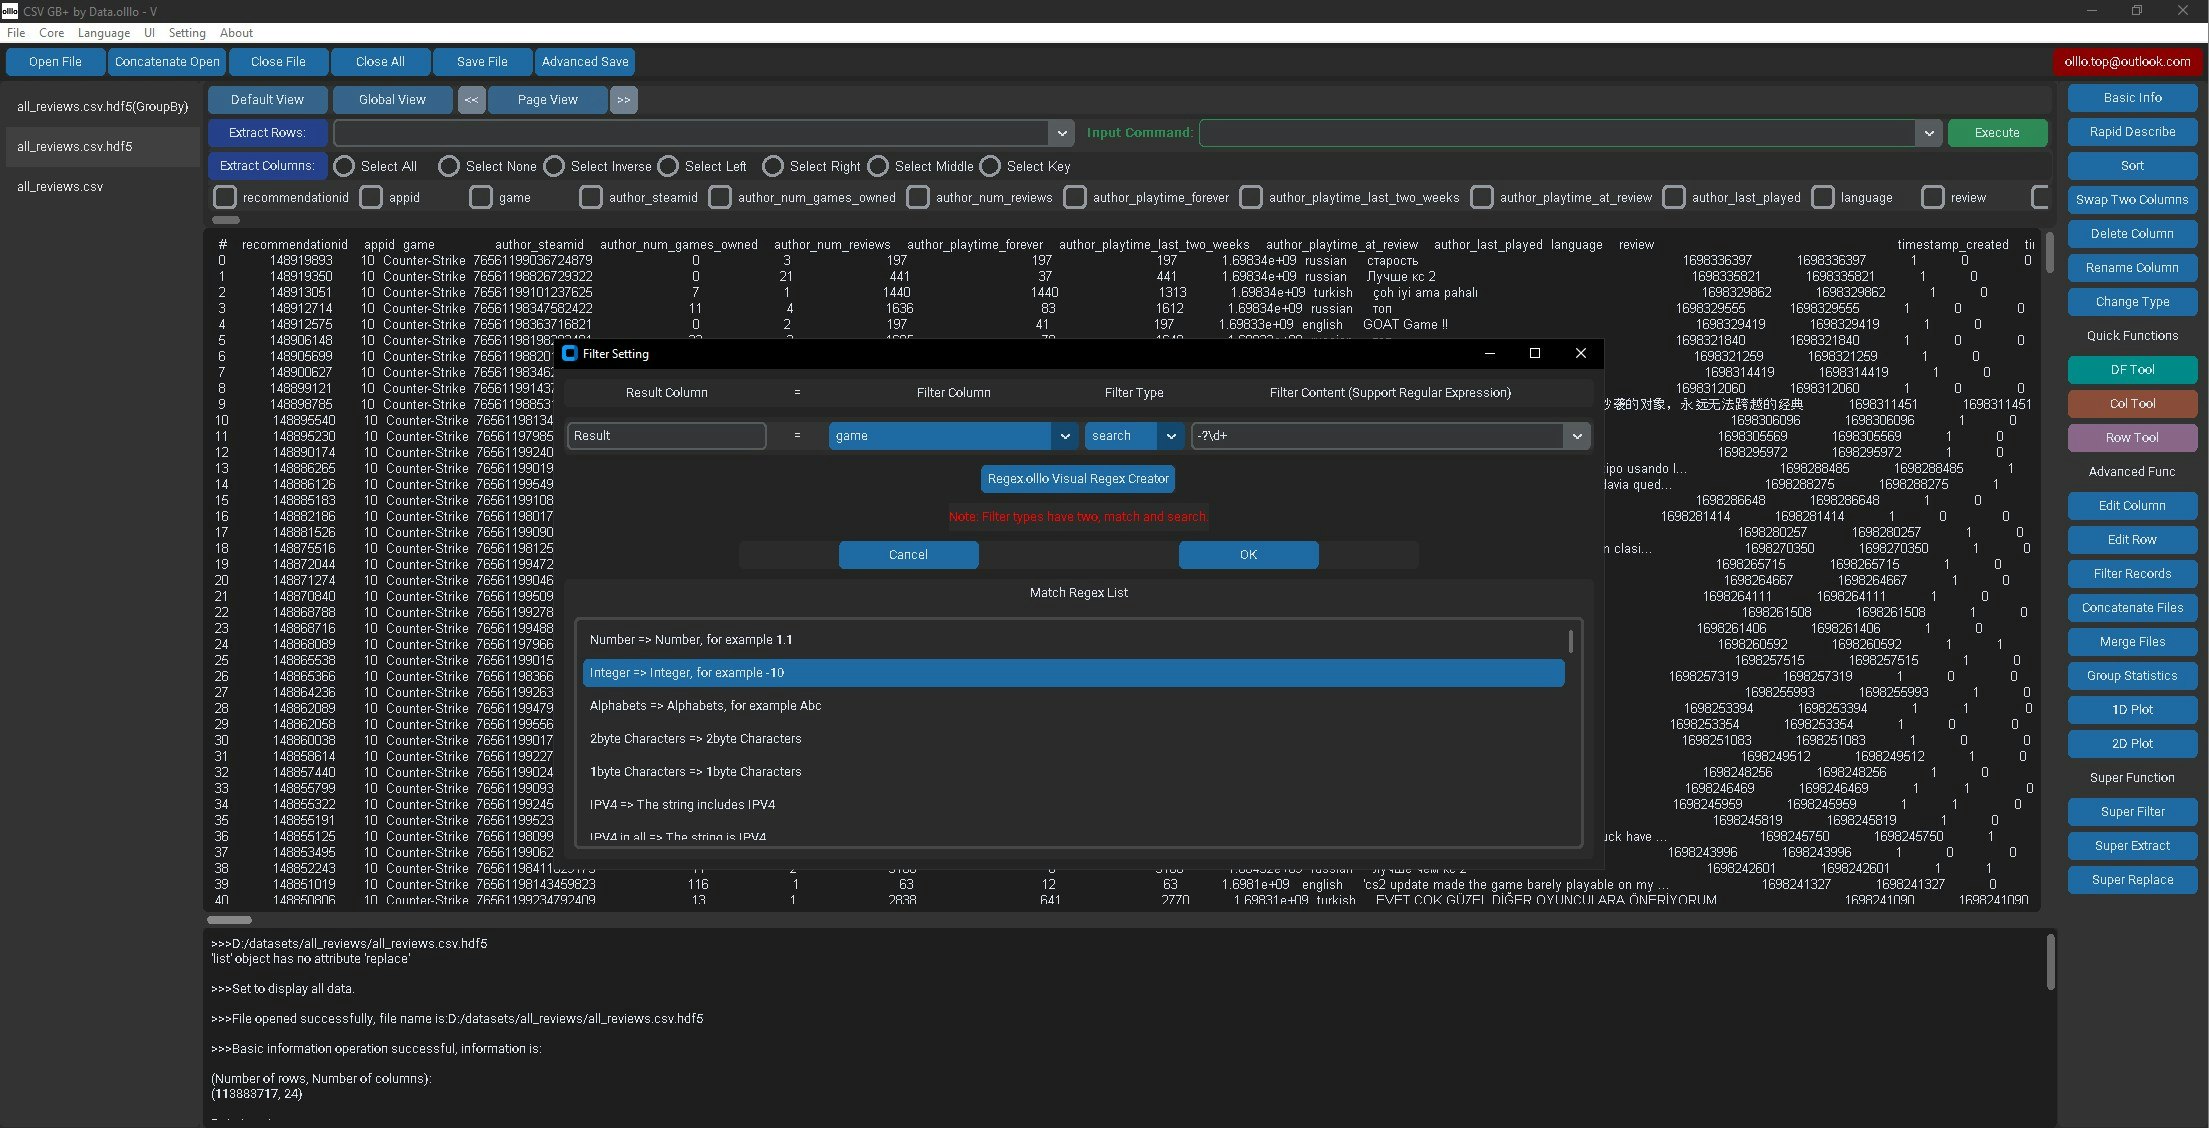
Task: Select the Select All radio button
Action: [x=344, y=166]
